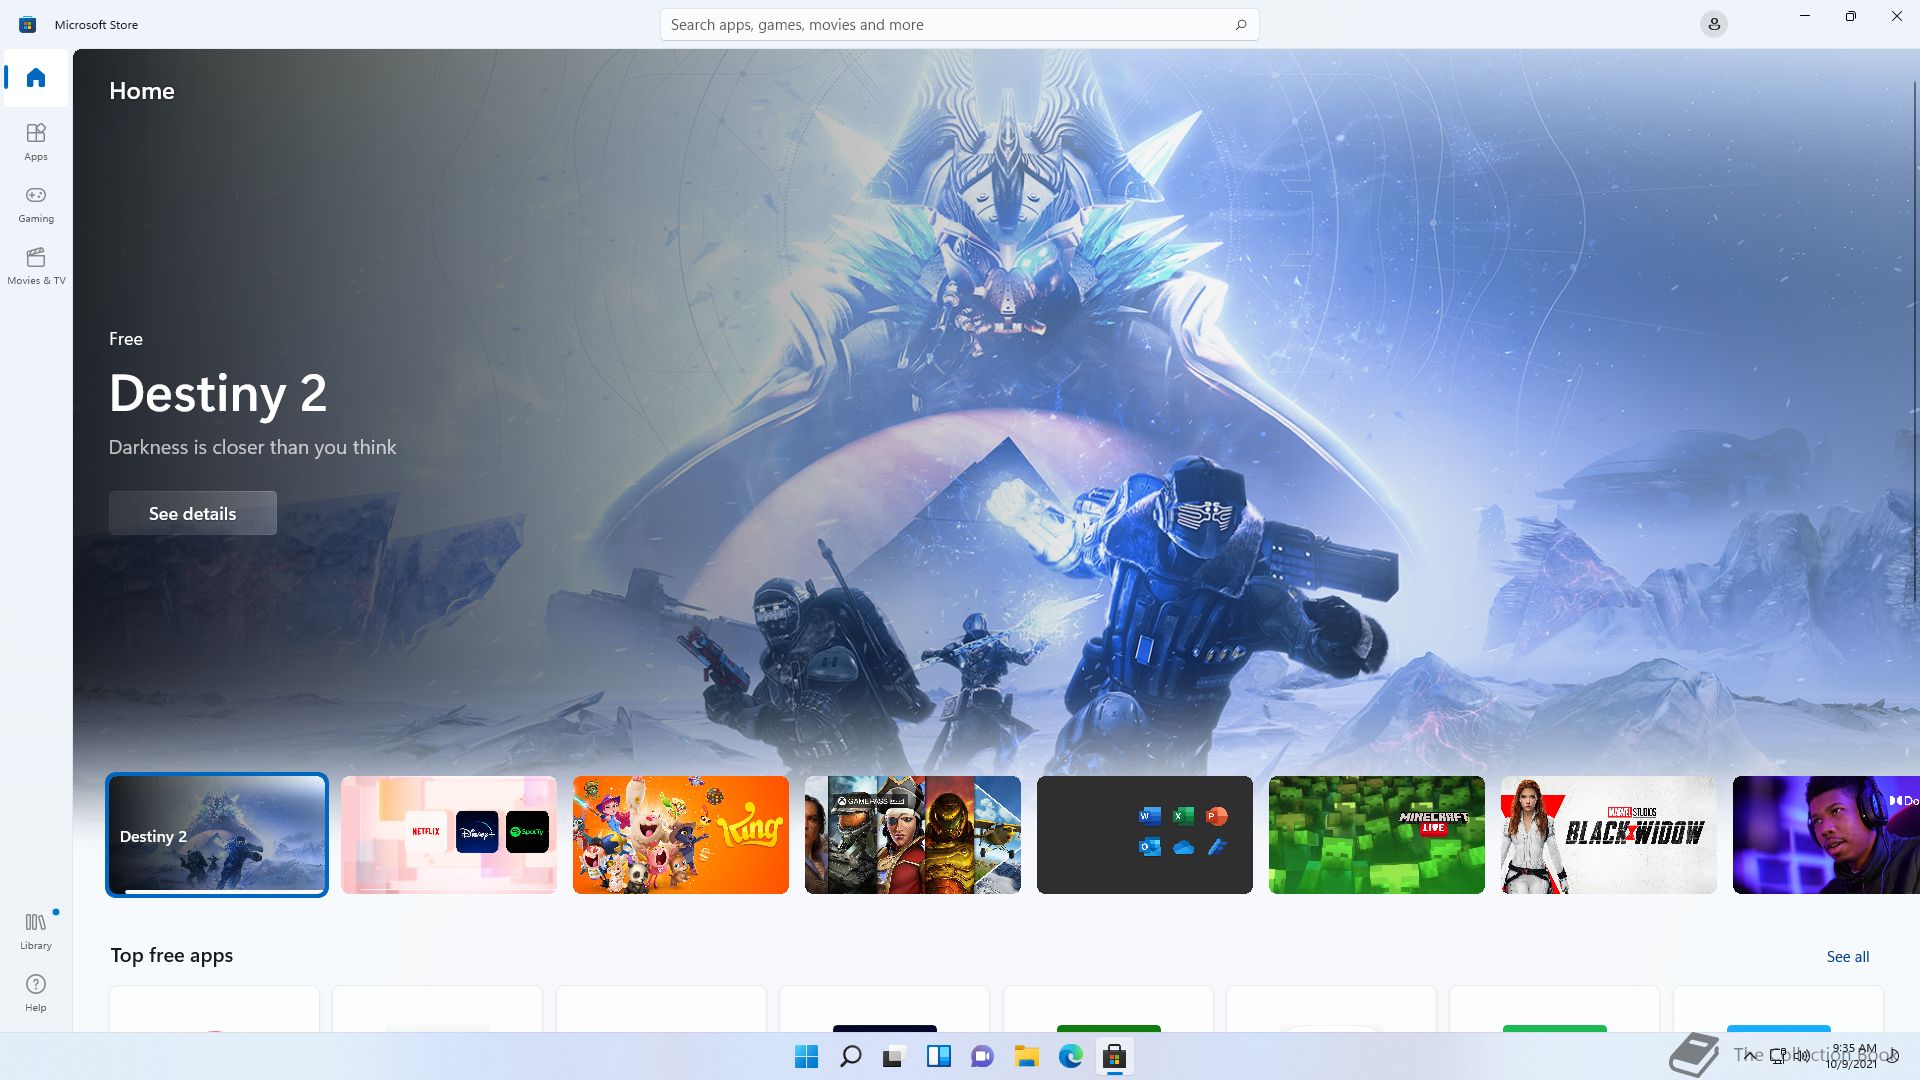
Task: Click the Top free apps heading
Action: 172,955
